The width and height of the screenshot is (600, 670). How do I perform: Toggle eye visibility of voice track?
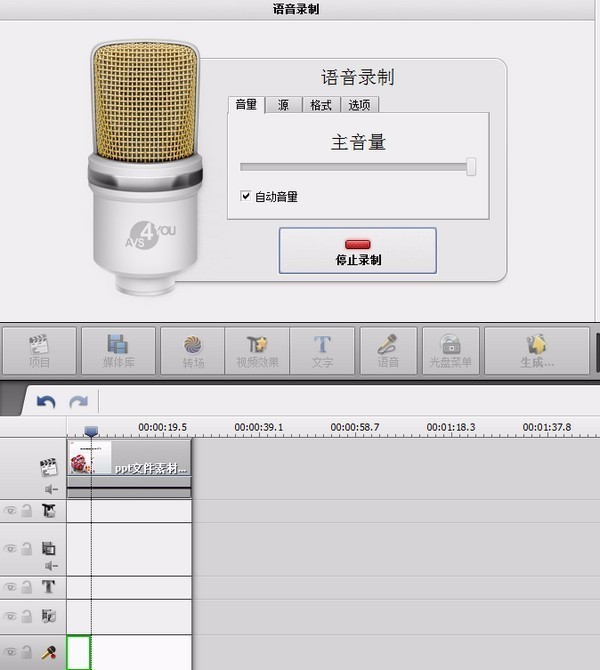10,652
